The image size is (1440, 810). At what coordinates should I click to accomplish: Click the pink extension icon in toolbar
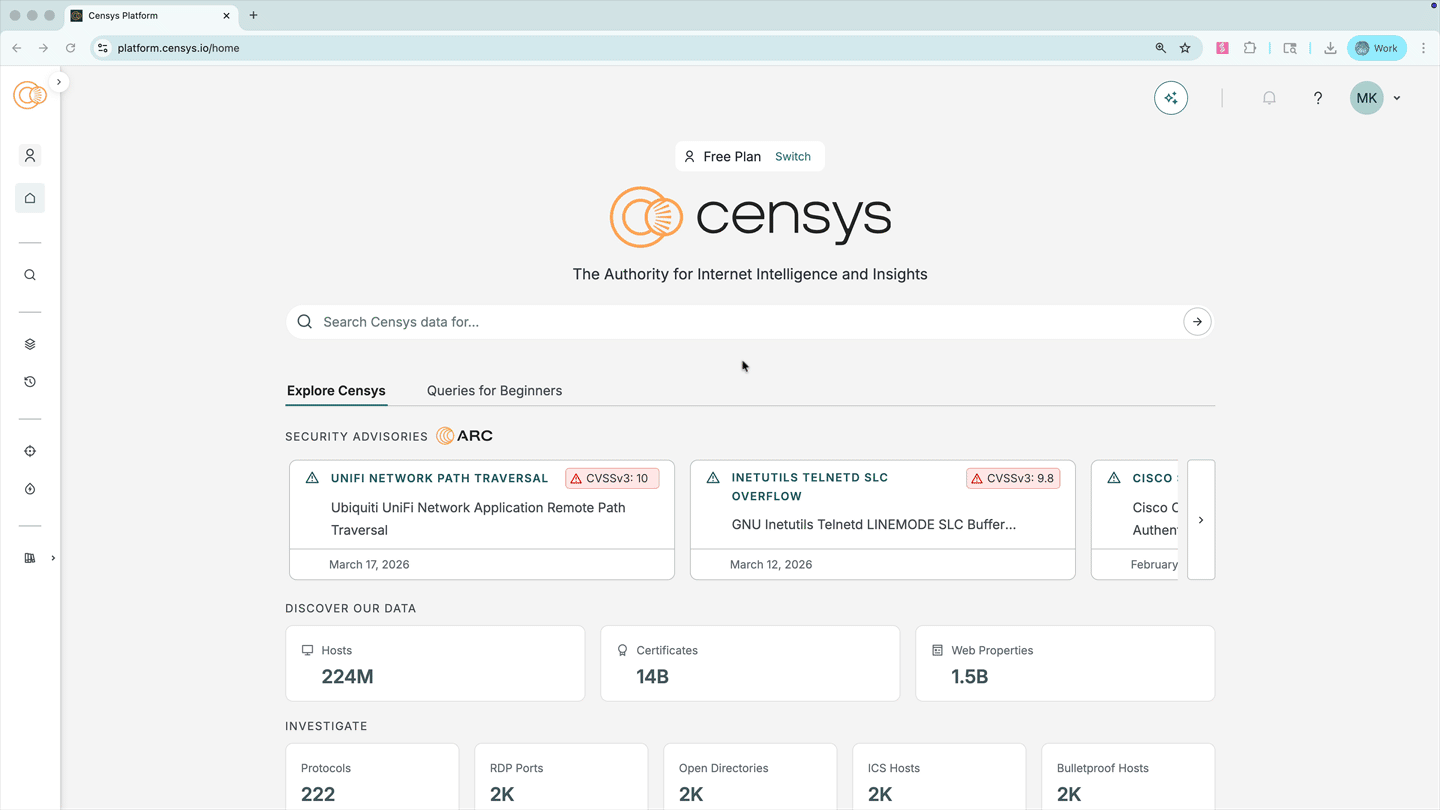[x=1222, y=48]
